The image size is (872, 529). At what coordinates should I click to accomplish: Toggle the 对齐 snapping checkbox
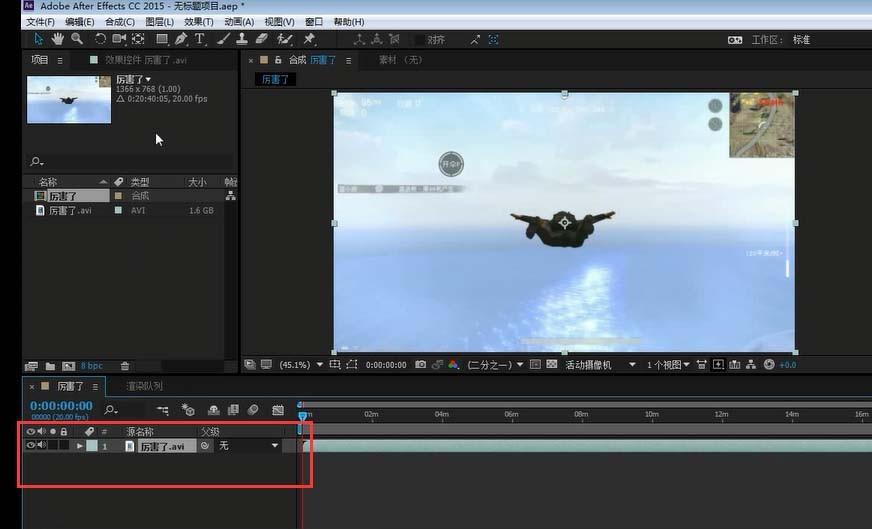[419, 39]
